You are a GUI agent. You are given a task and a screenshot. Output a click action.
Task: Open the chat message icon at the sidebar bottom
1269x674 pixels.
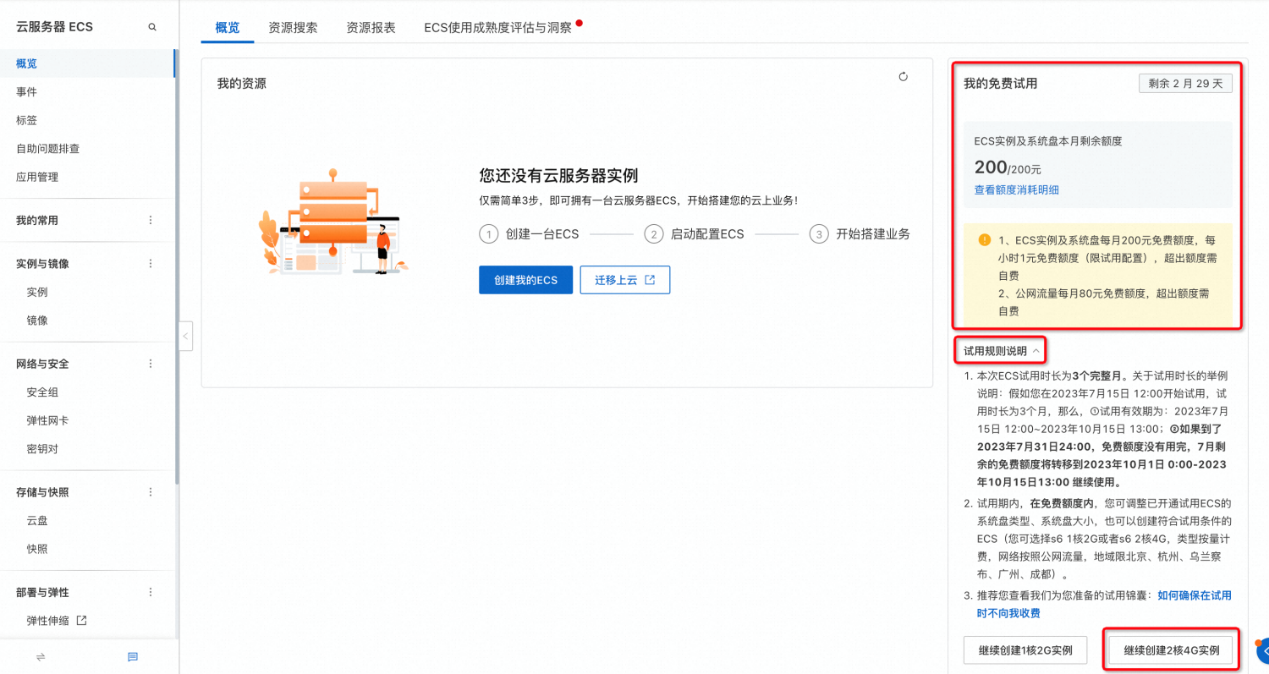(133, 657)
